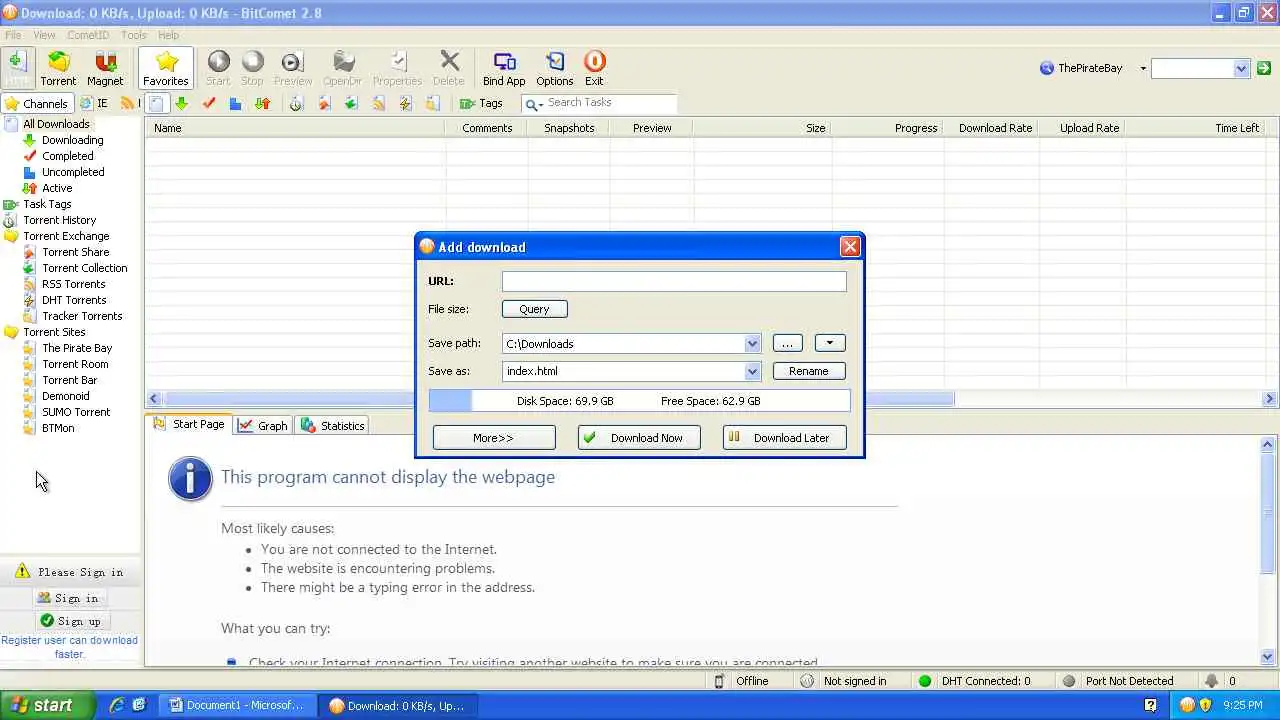Select the Channels sidebar tab

(x=36, y=103)
